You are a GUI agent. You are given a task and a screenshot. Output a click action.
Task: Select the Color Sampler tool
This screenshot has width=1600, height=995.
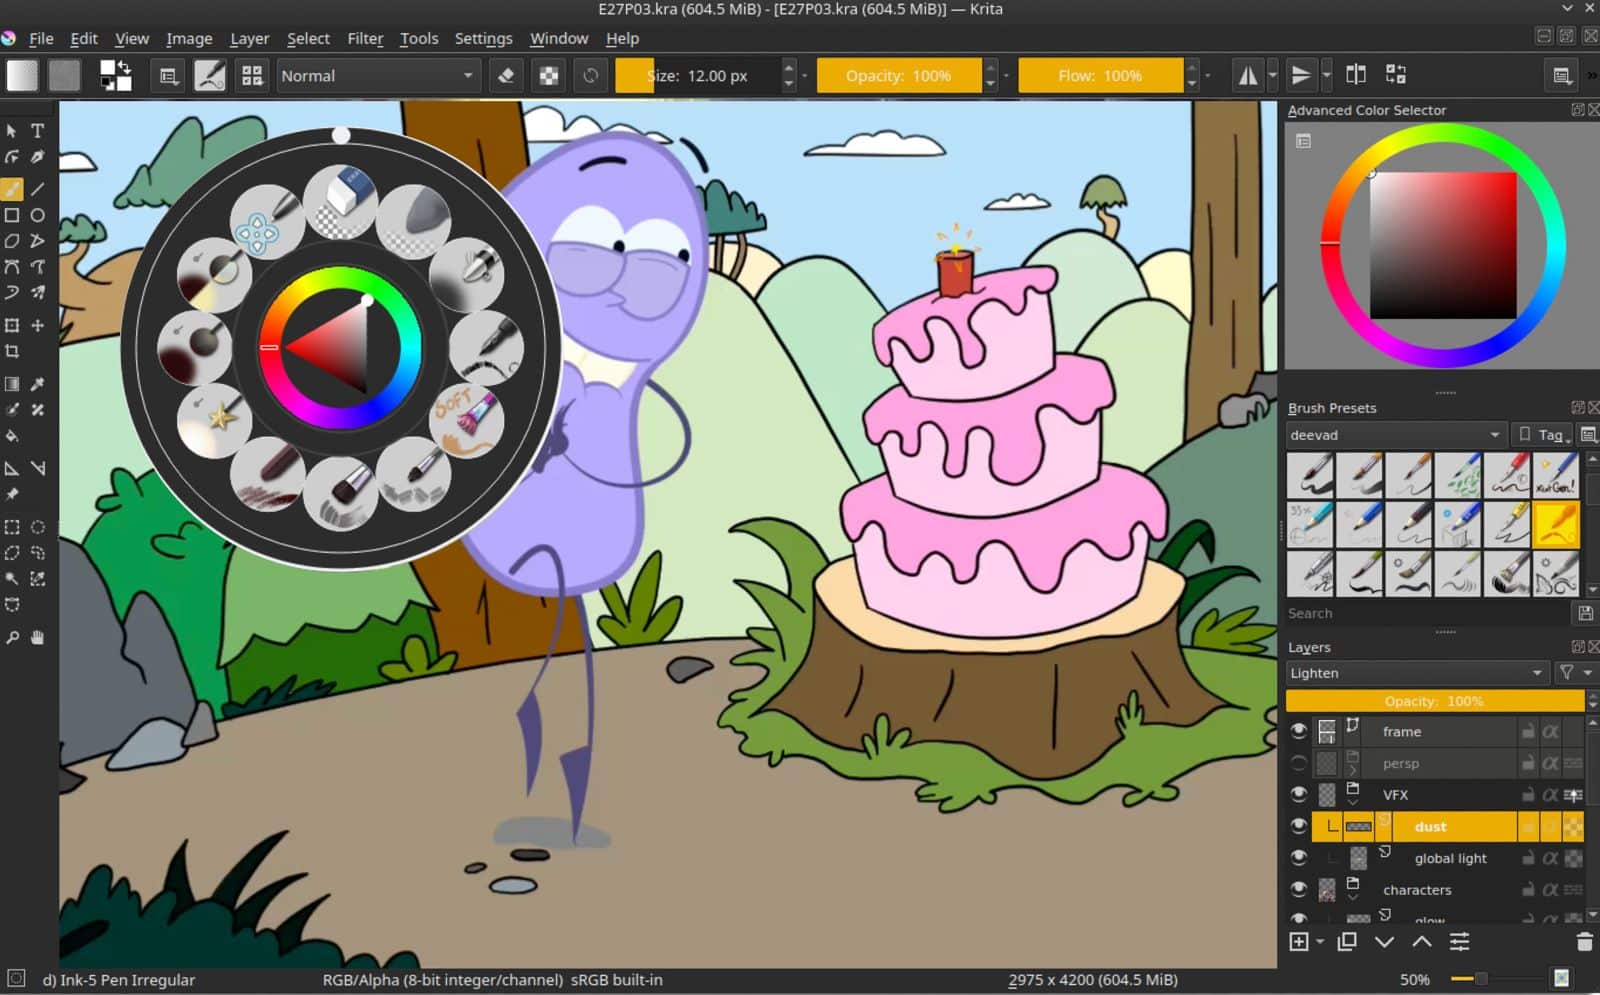37,384
